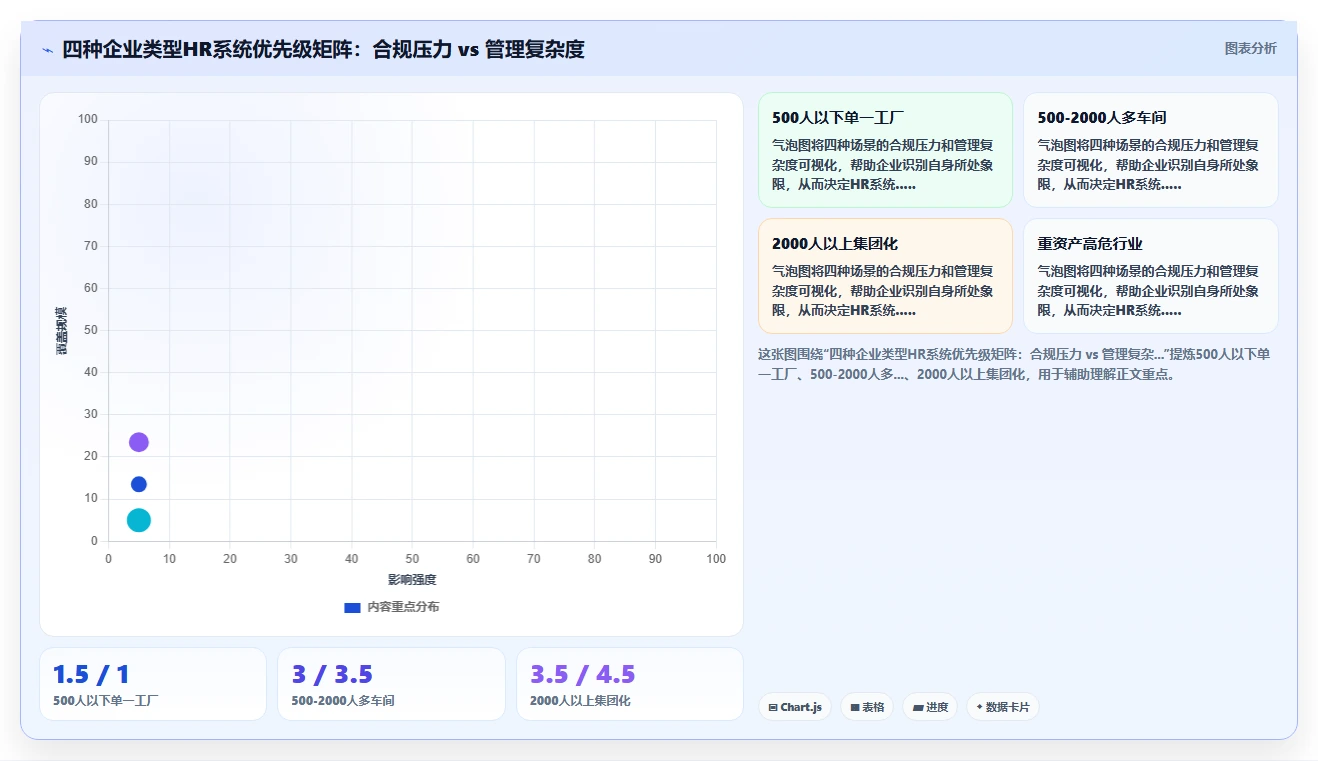Click the 数据卡片 tag chip
The width and height of the screenshot is (1318, 761).
click(x=1002, y=707)
